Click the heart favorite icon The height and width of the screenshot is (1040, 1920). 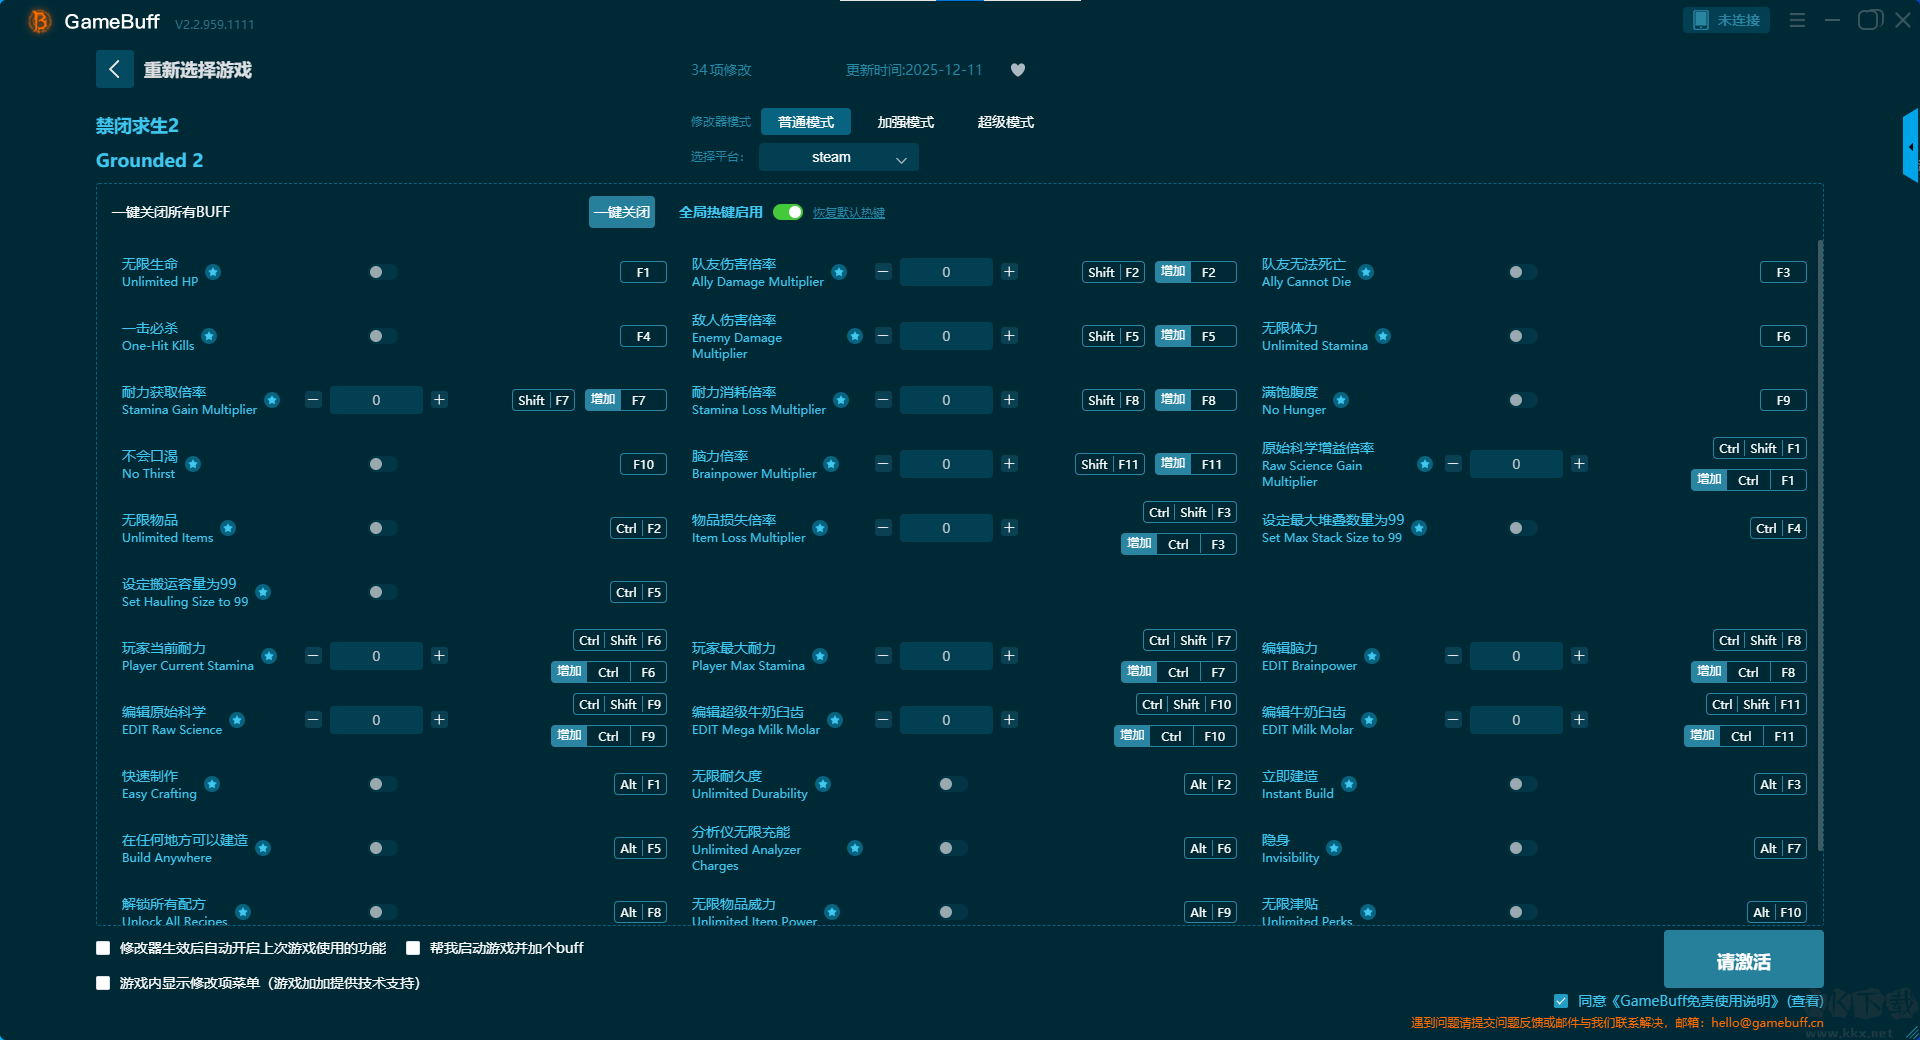pyautogui.click(x=1017, y=70)
